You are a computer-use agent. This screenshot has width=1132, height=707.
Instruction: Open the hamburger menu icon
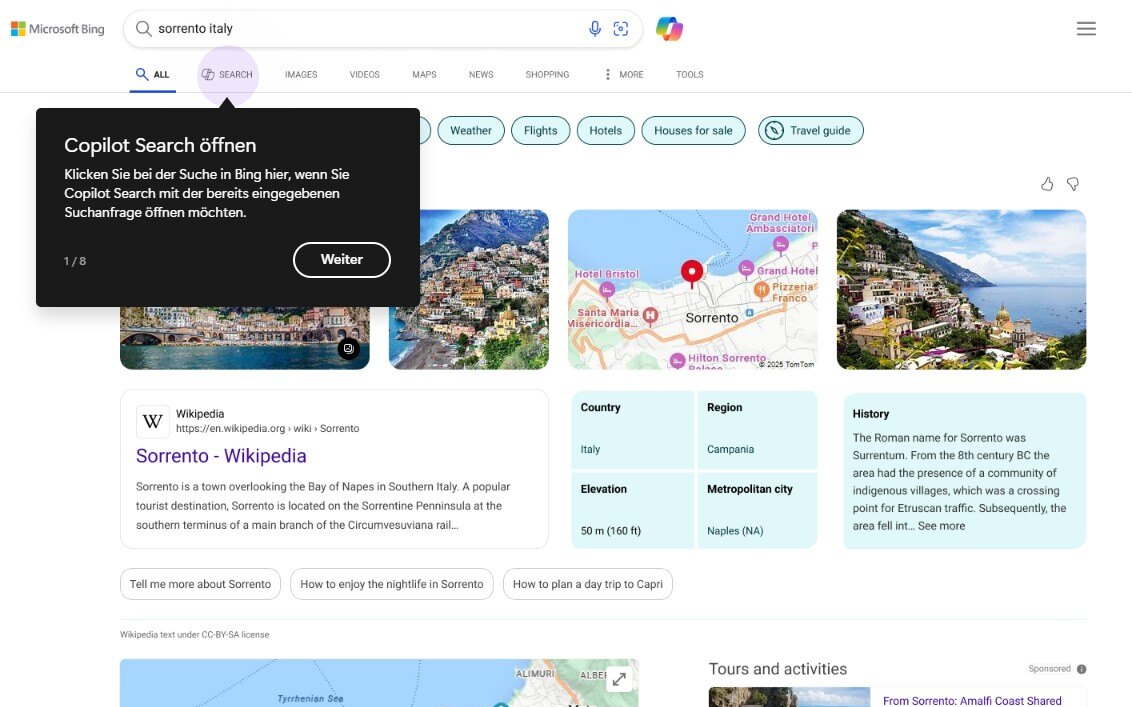tap(1086, 29)
